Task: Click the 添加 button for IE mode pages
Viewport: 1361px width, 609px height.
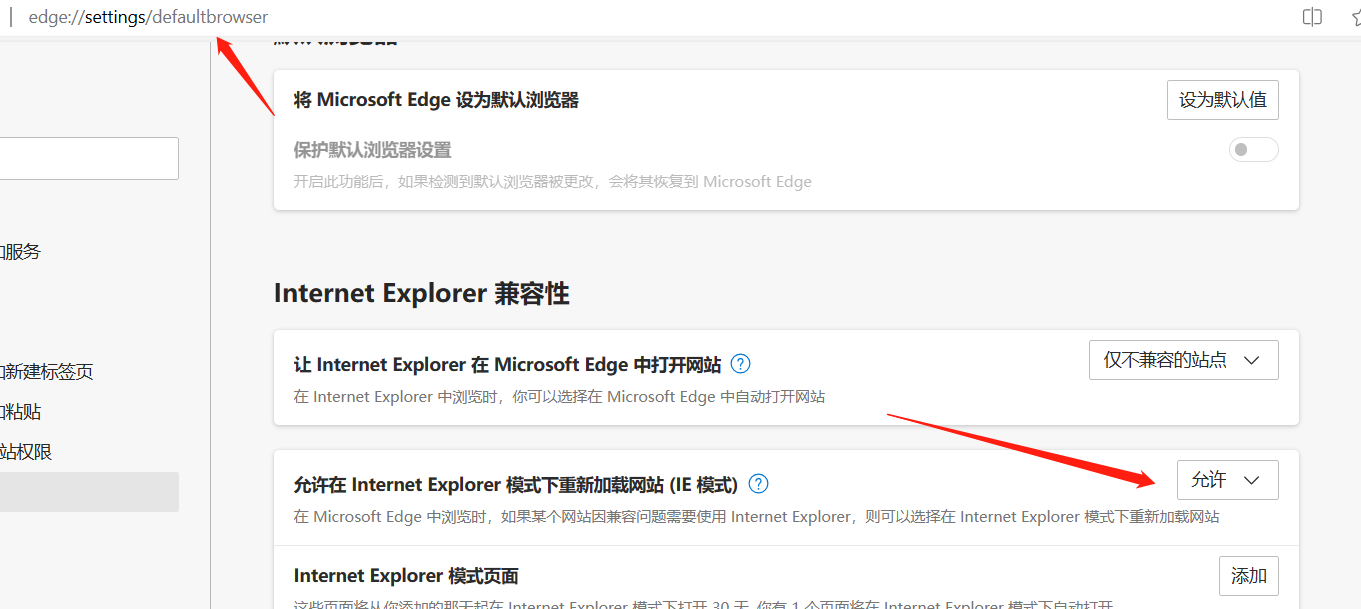Action: [1248, 576]
